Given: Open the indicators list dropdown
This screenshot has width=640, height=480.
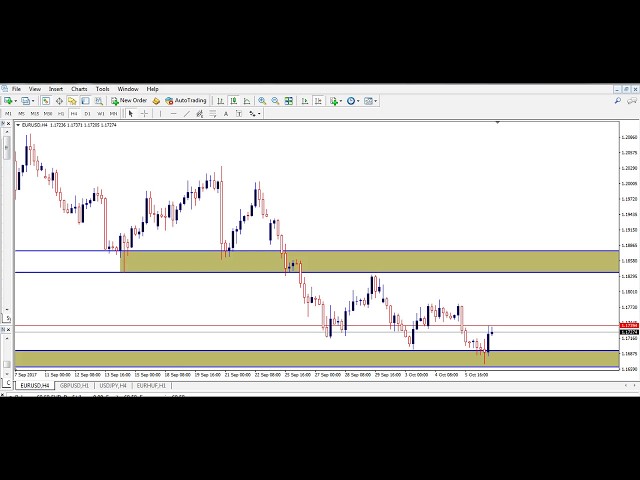Looking at the screenshot, I should tap(343, 101).
